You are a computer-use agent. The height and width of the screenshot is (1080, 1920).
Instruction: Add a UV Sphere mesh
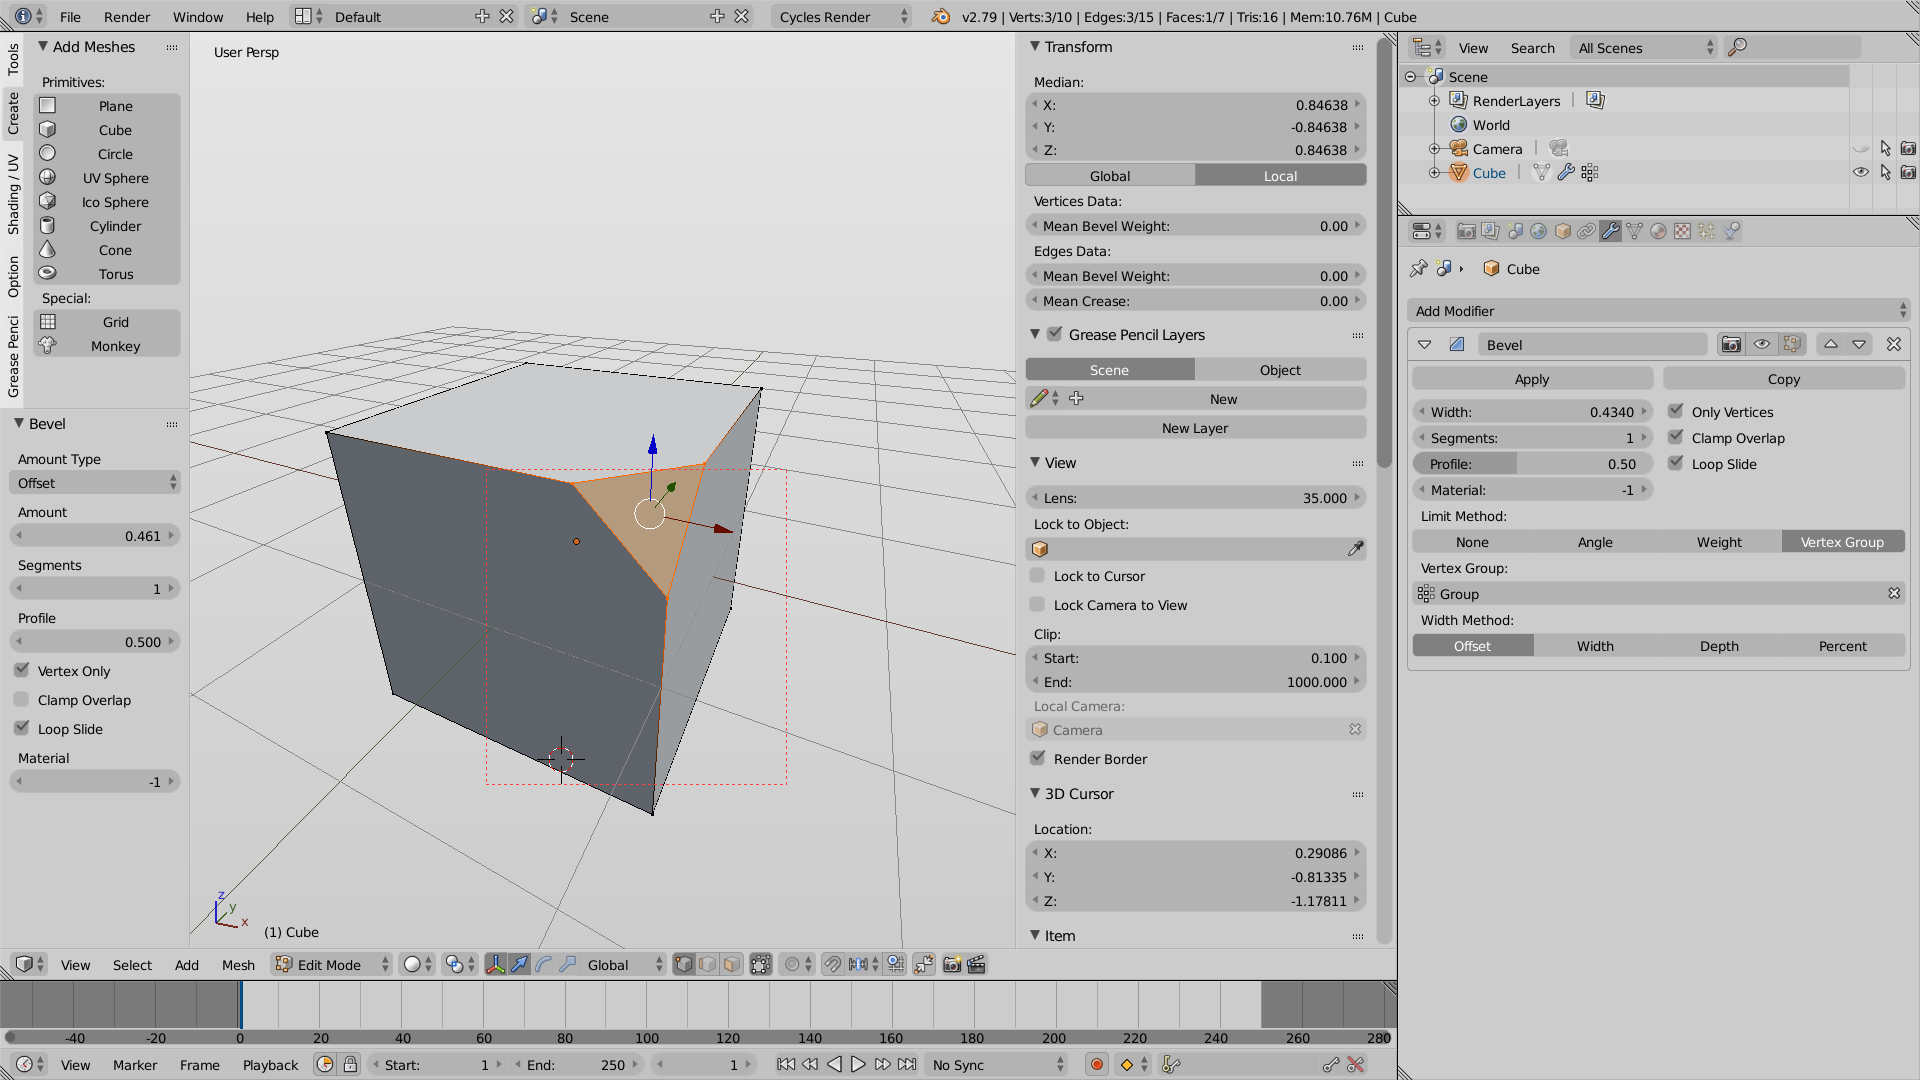pos(108,178)
